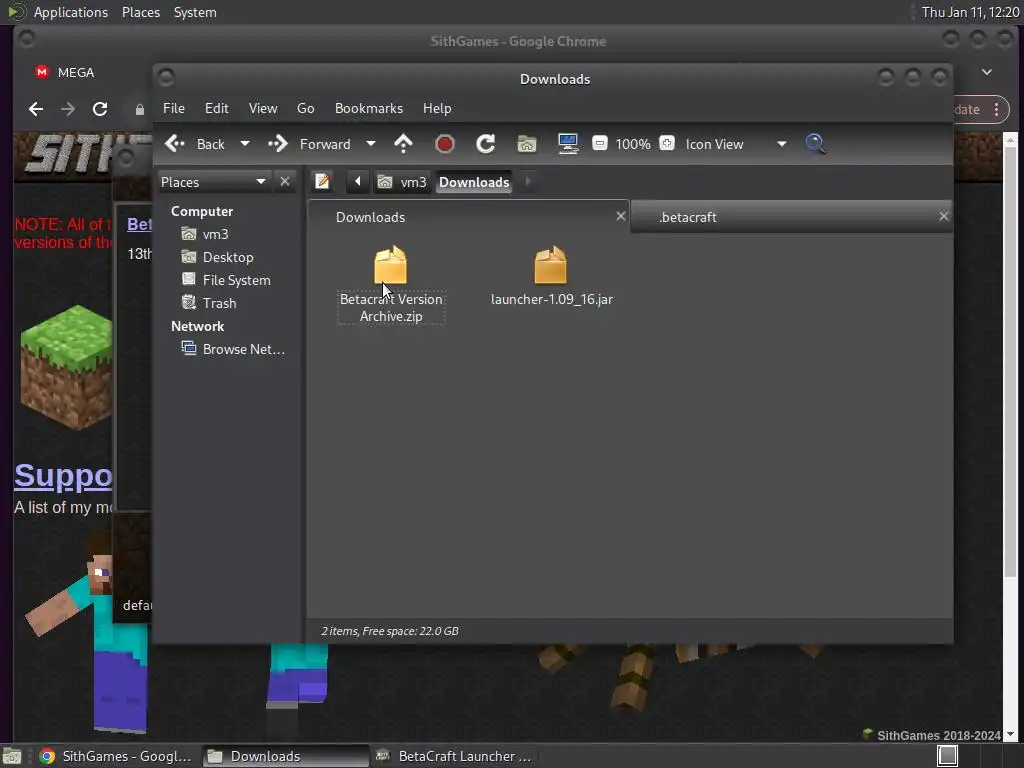Open the View menu
This screenshot has width=1024, height=768.
point(263,108)
